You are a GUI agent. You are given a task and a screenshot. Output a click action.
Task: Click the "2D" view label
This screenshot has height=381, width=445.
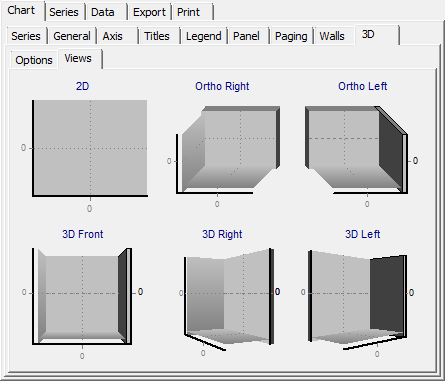pos(82,86)
